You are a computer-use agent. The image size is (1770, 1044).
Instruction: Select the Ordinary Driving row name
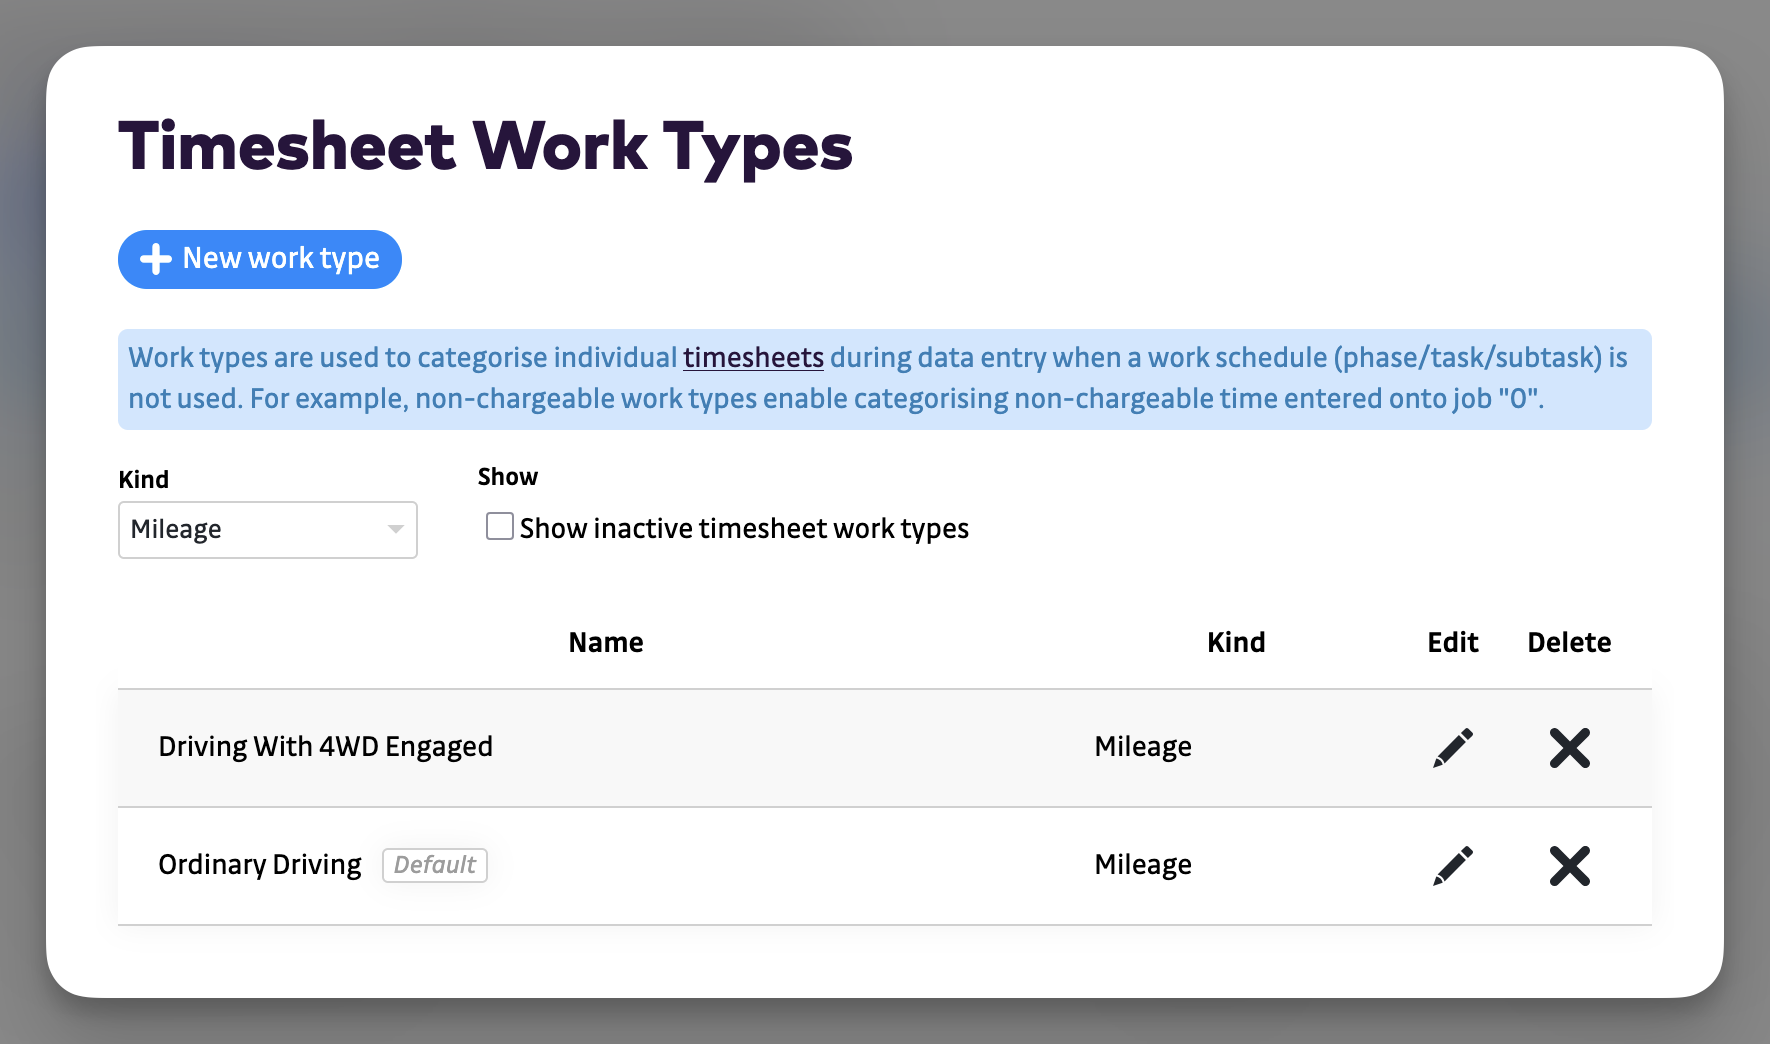point(259,864)
